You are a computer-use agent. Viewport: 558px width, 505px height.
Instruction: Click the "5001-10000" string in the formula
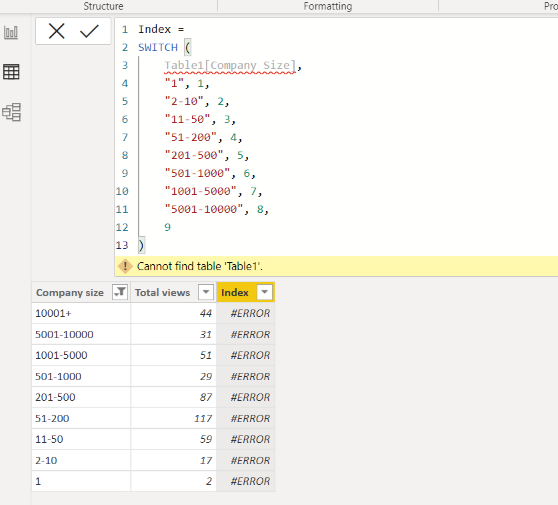[204, 209]
